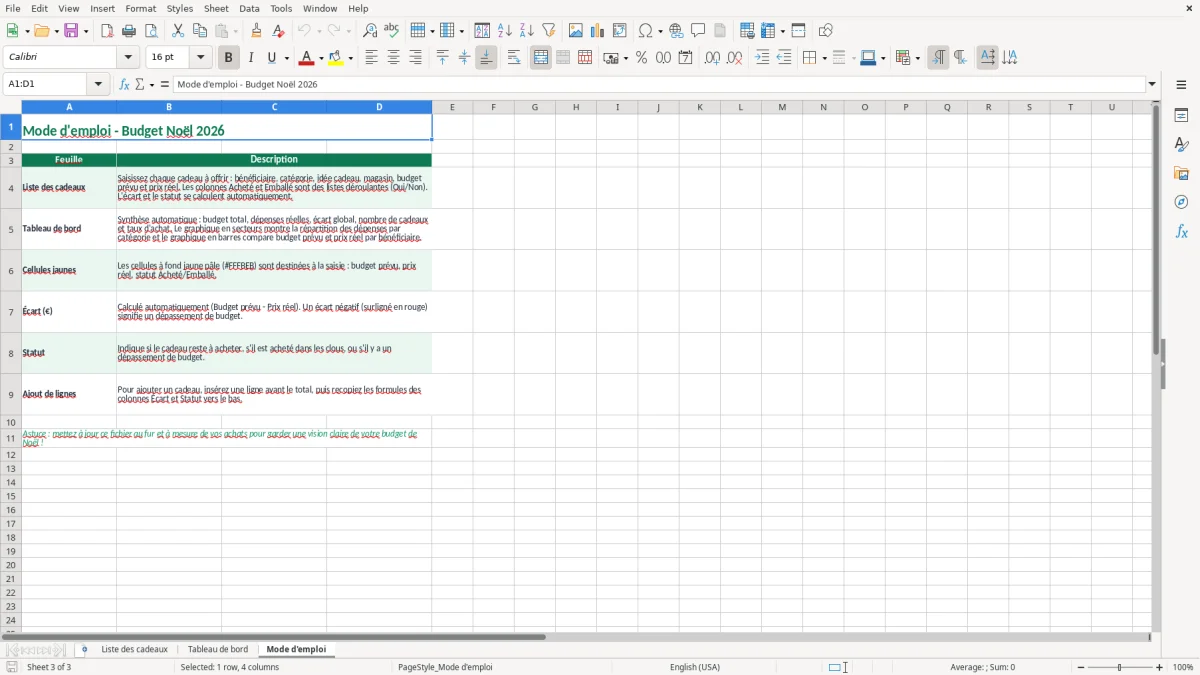This screenshot has width=1200, height=675.
Task: Click the Insert Image icon
Action: 576,31
